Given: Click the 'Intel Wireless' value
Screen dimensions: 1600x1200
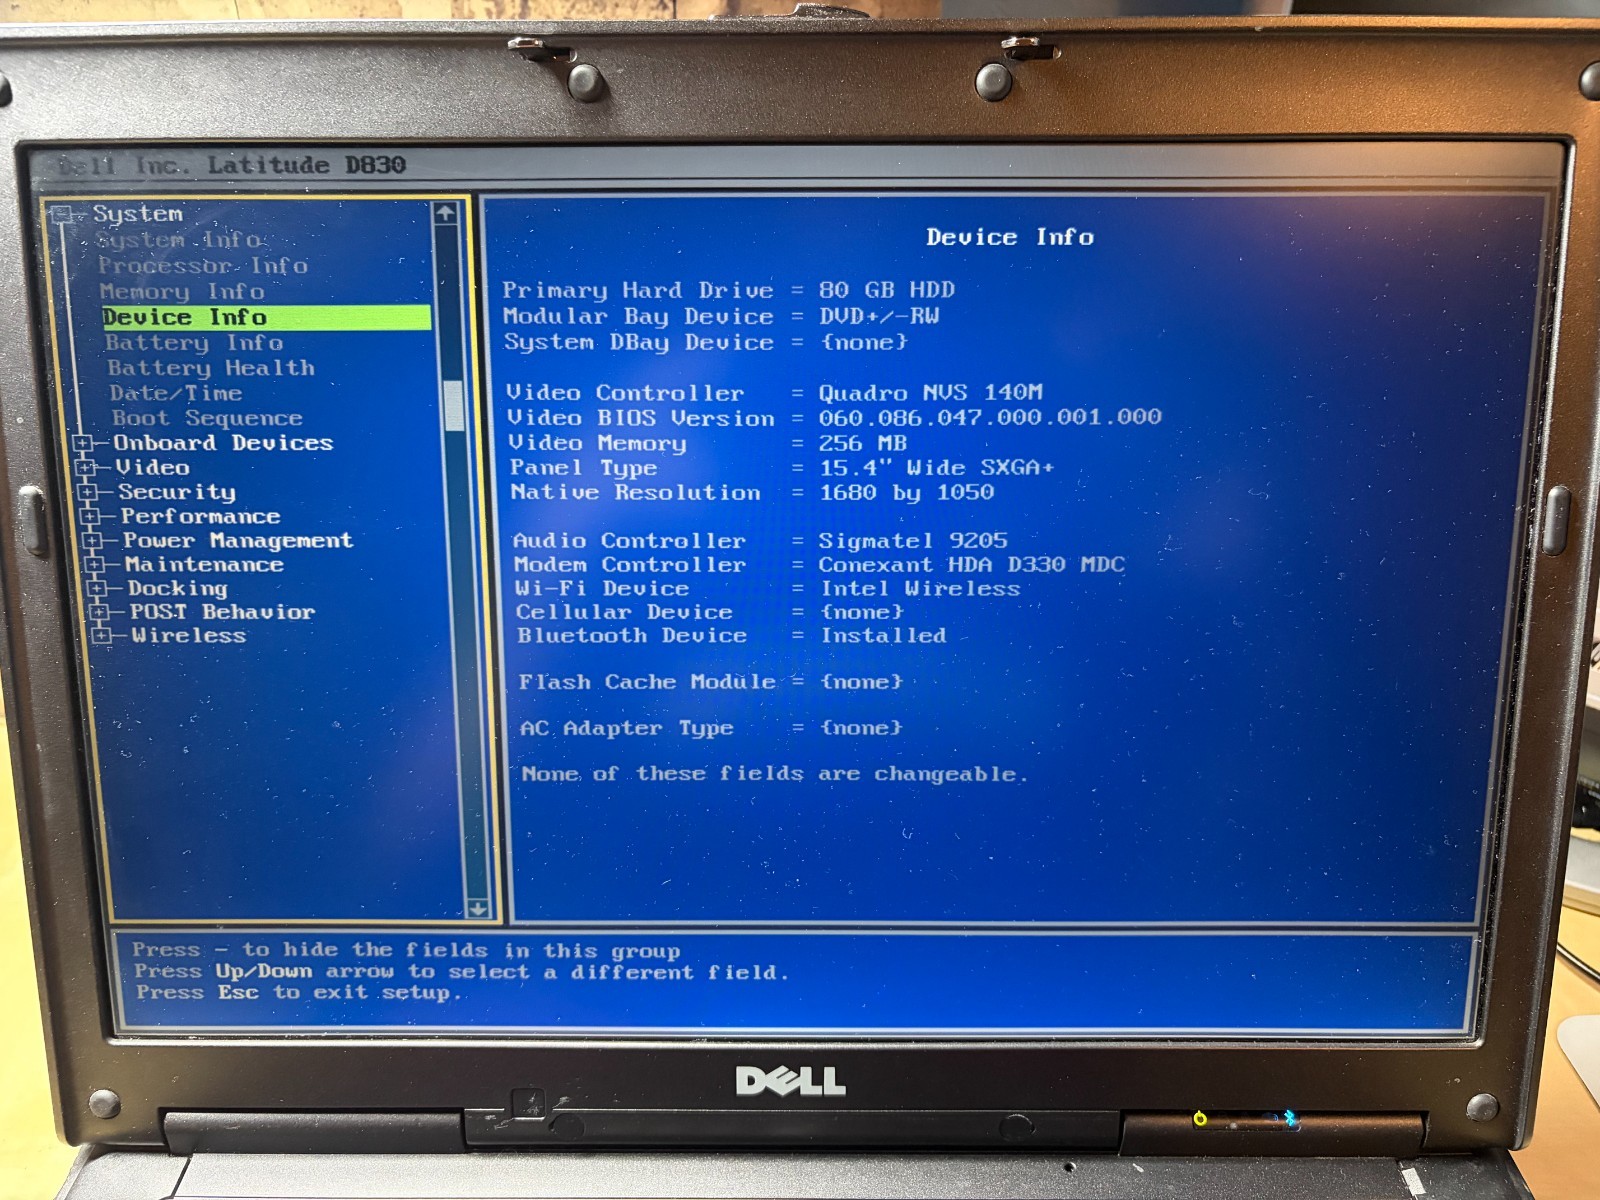Looking at the screenshot, I should pos(921,589).
